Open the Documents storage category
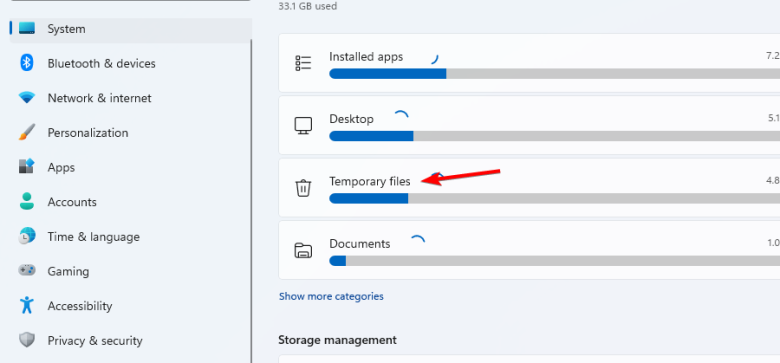The width and height of the screenshot is (780, 363). click(529, 250)
